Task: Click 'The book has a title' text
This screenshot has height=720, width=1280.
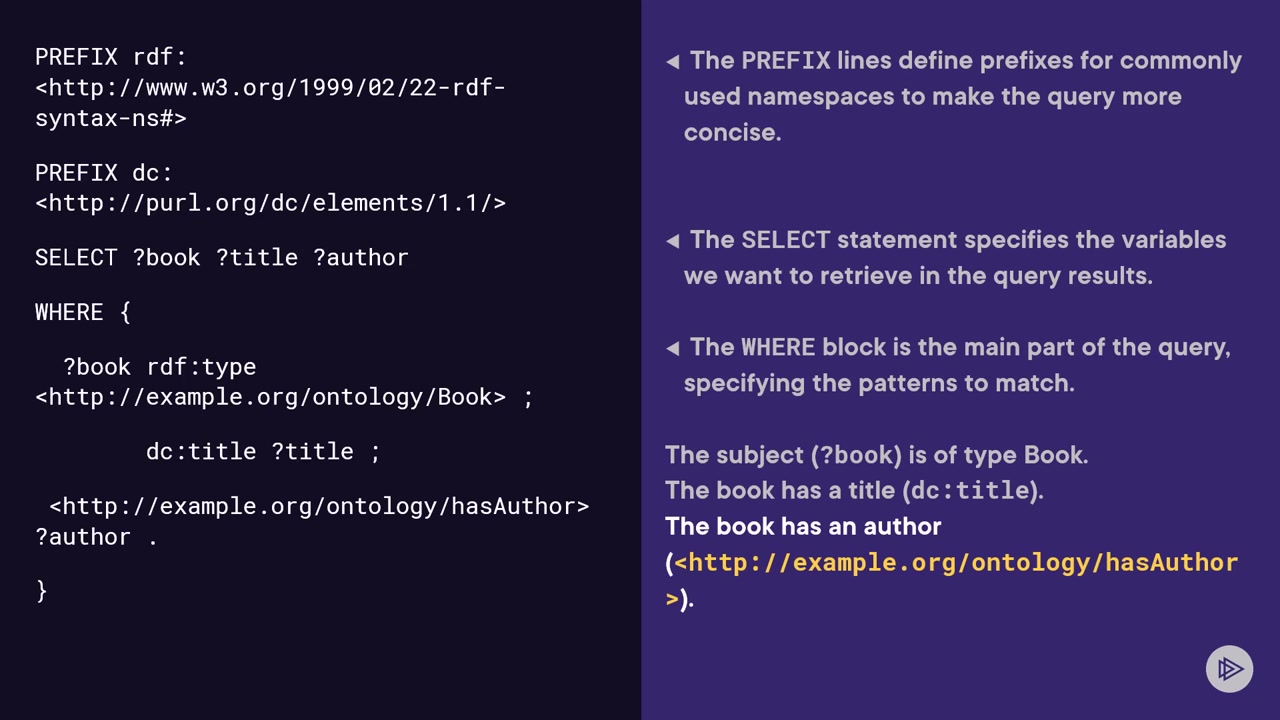Action: tap(854, 490)
